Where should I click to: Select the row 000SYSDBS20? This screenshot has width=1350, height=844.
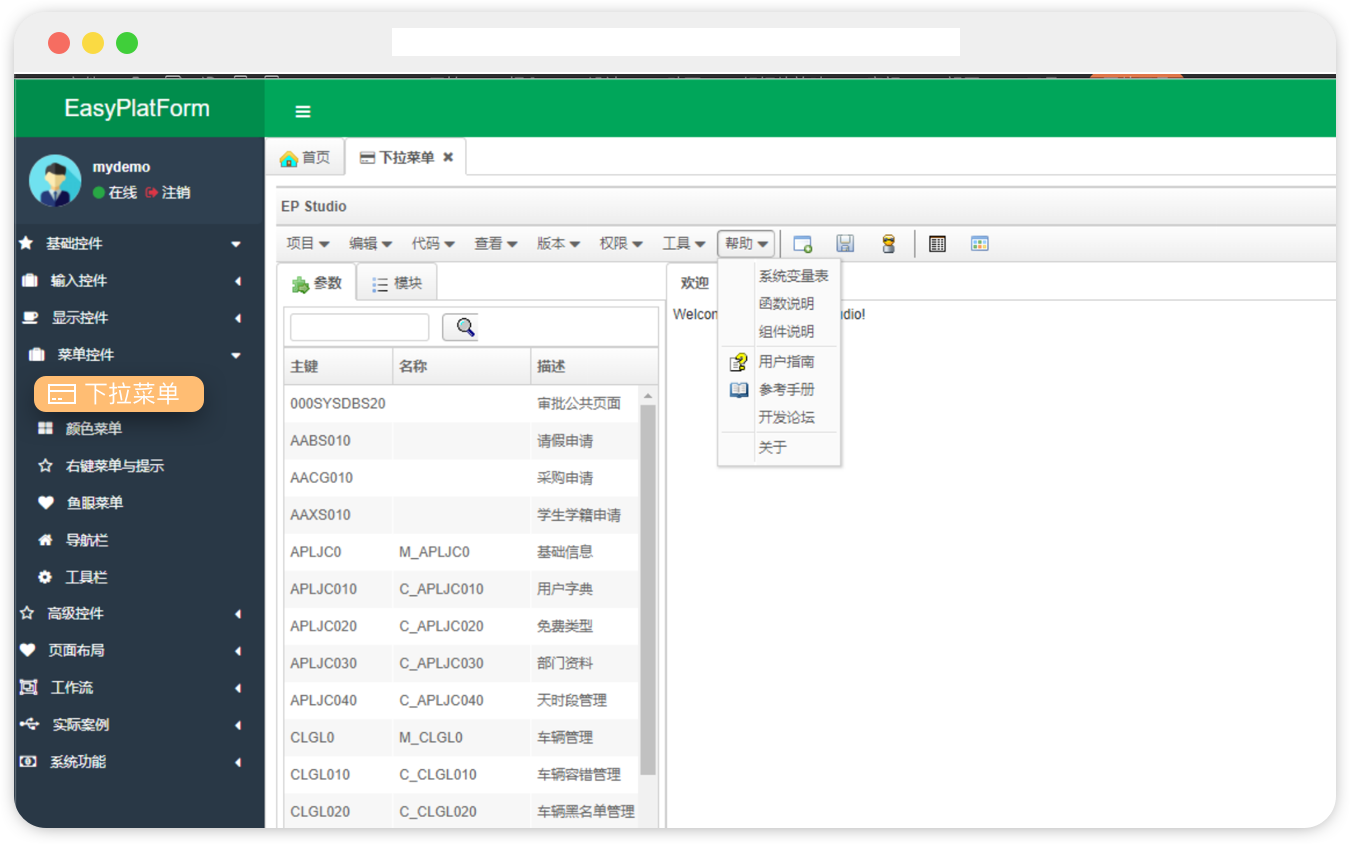(x=461, y=404)
